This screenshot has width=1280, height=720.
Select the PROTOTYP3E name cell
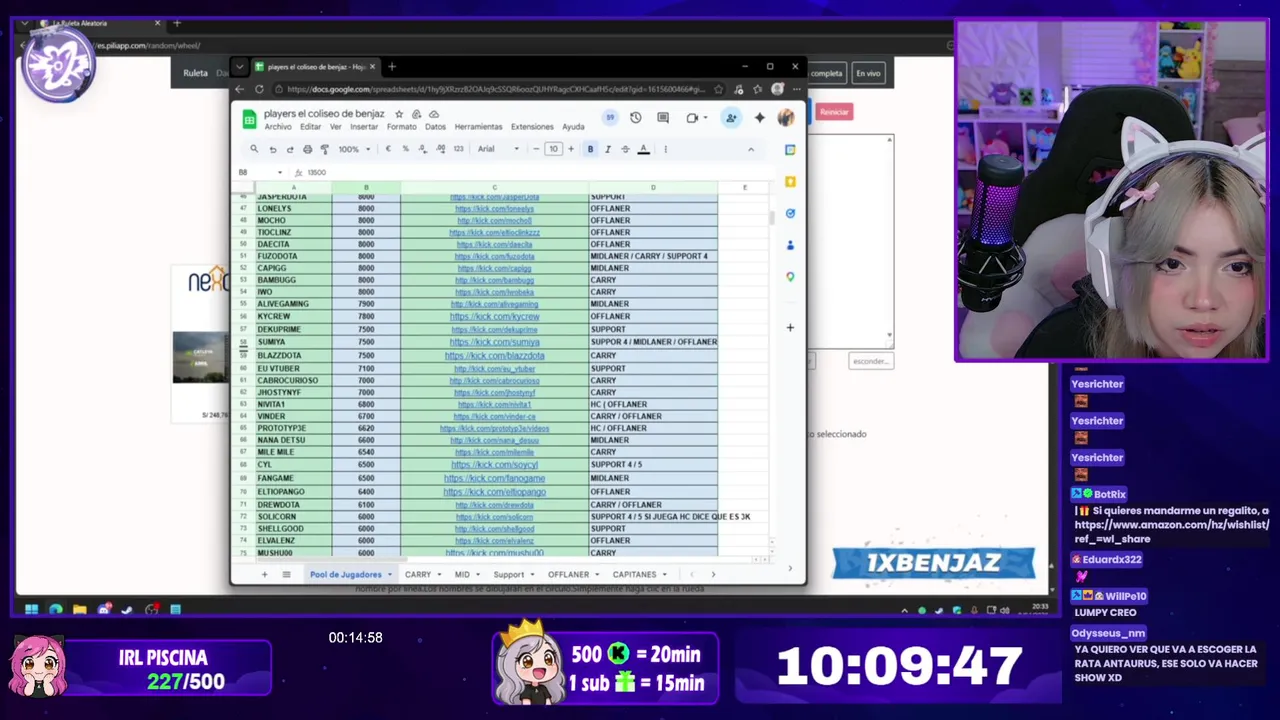coord(293,428)
